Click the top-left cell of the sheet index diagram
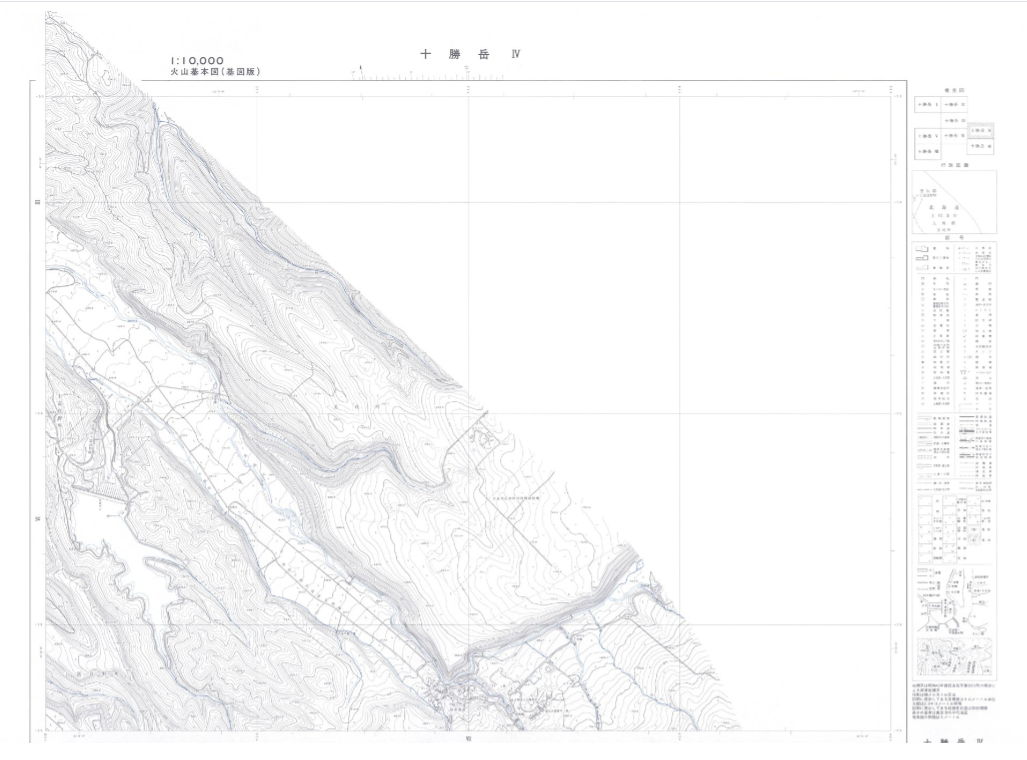 [x=927, y=105]
